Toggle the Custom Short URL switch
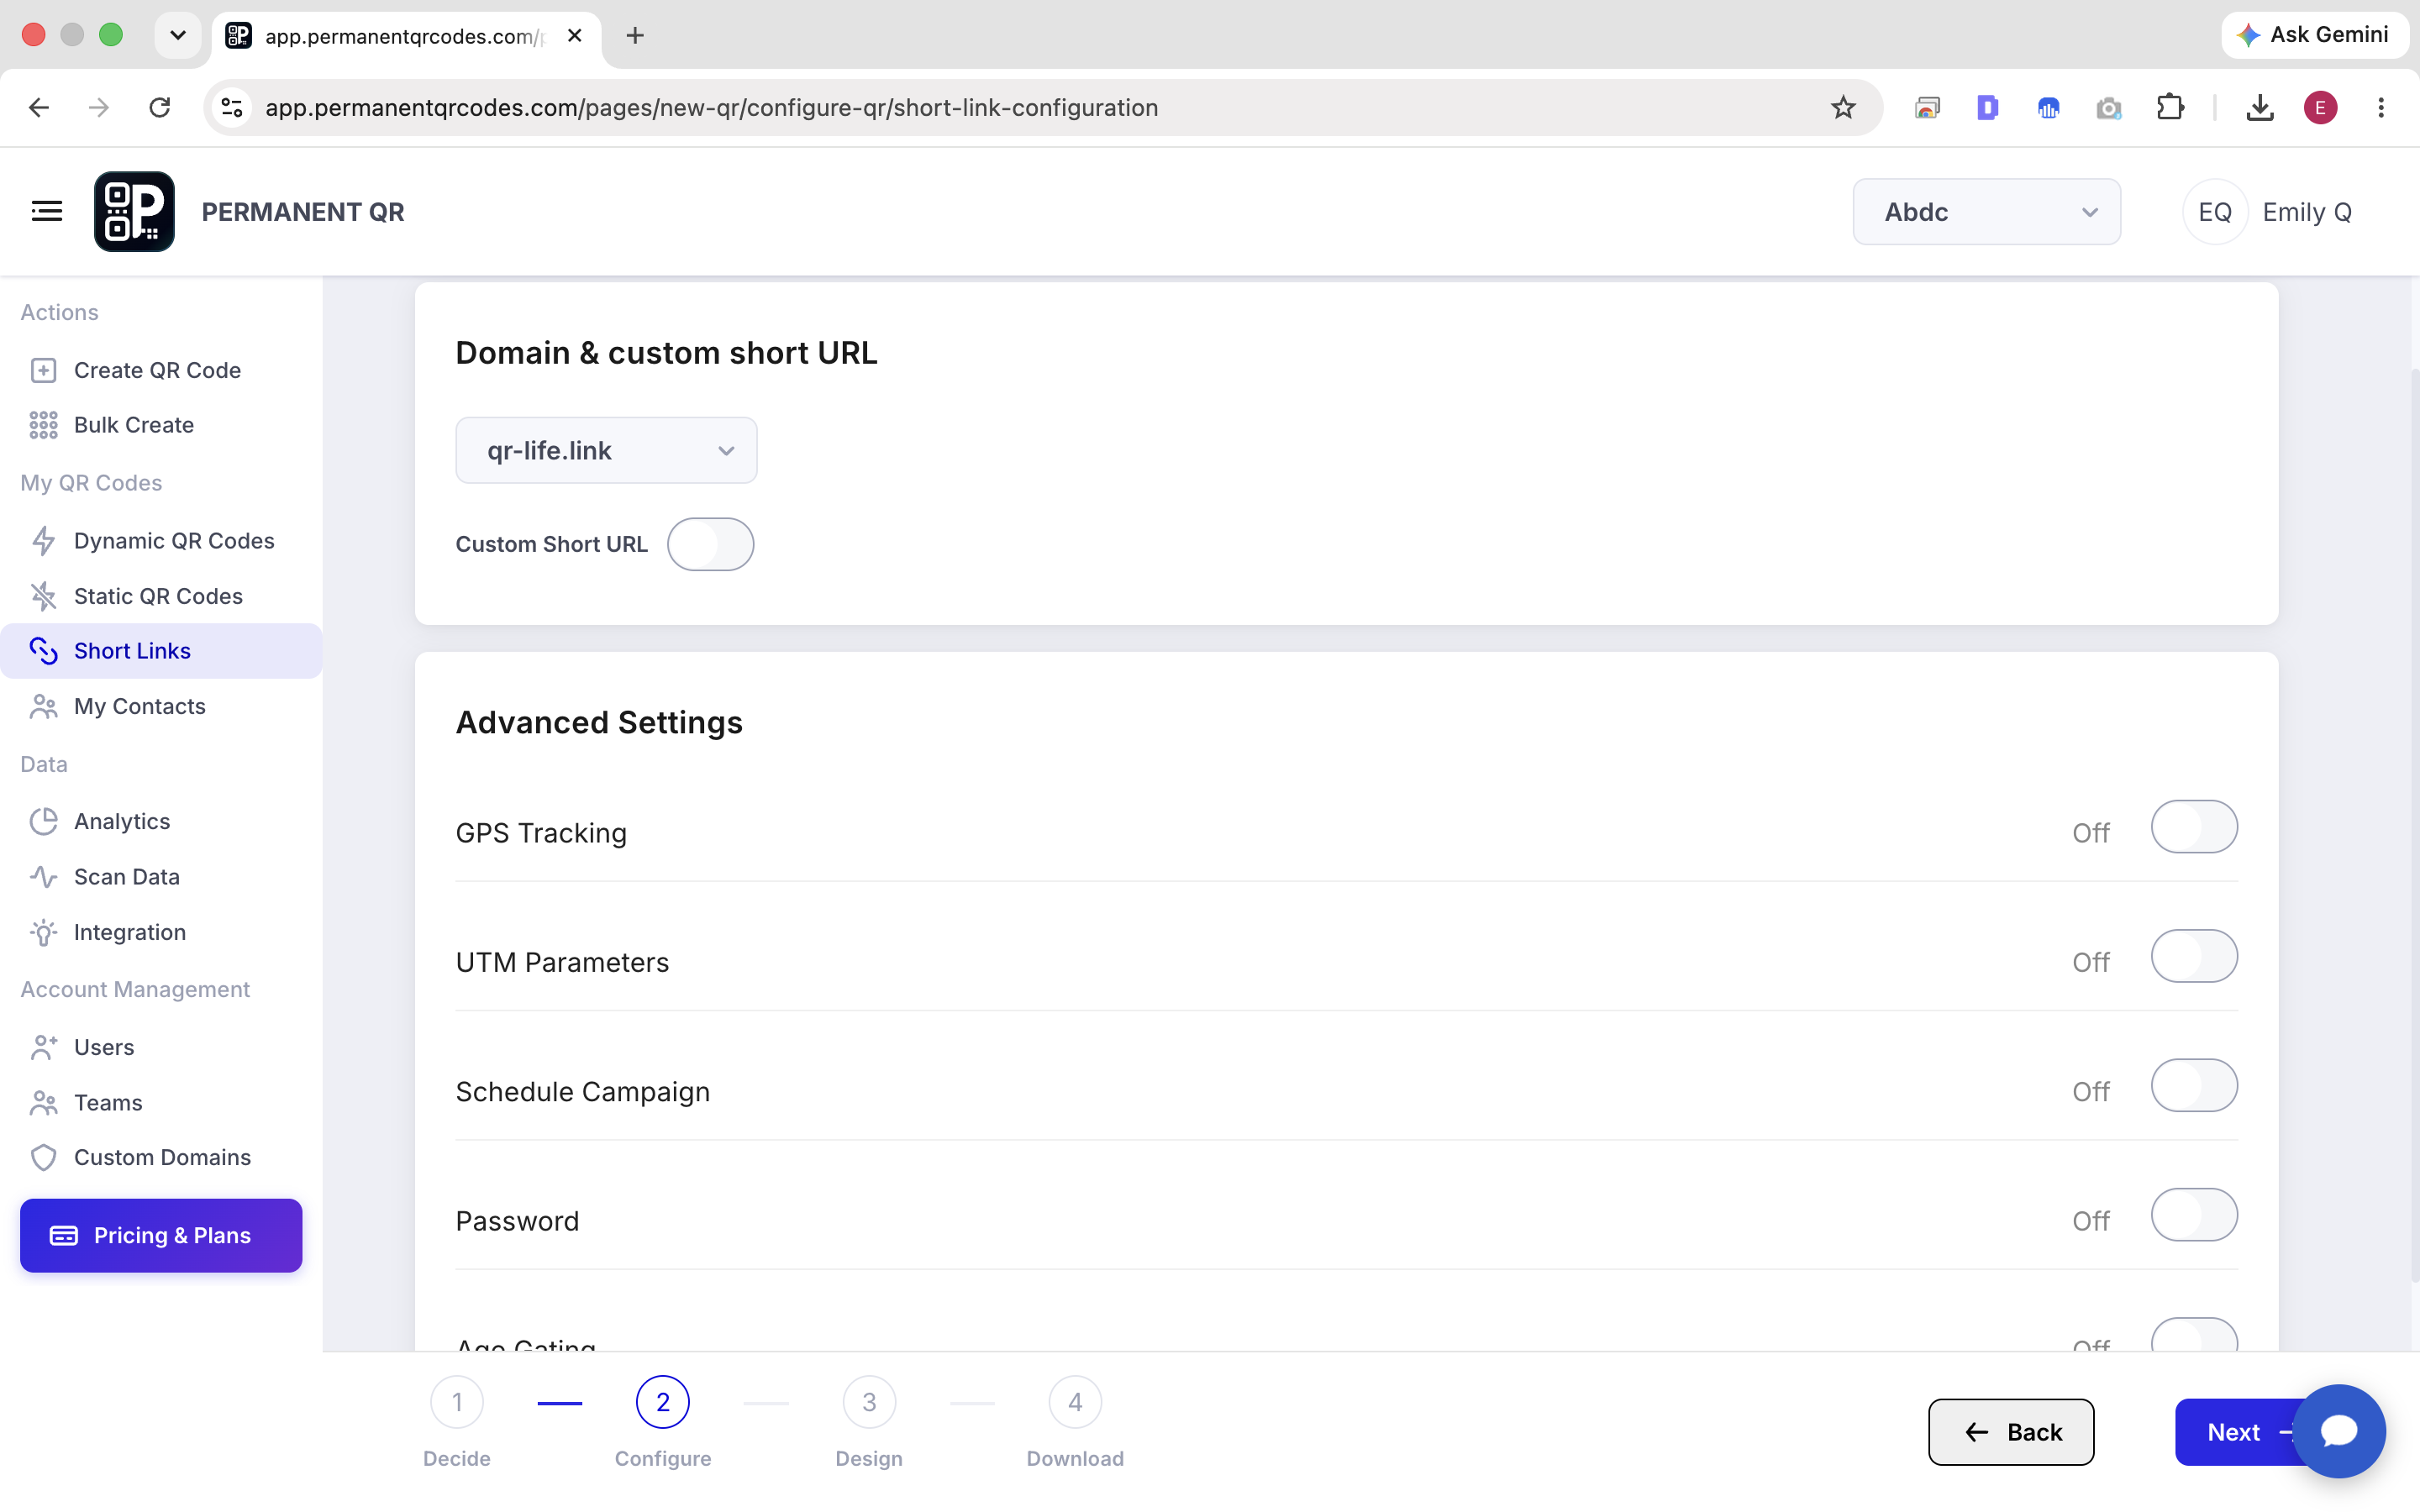This screenshot has height=1512, width=2420. point(710,544)
